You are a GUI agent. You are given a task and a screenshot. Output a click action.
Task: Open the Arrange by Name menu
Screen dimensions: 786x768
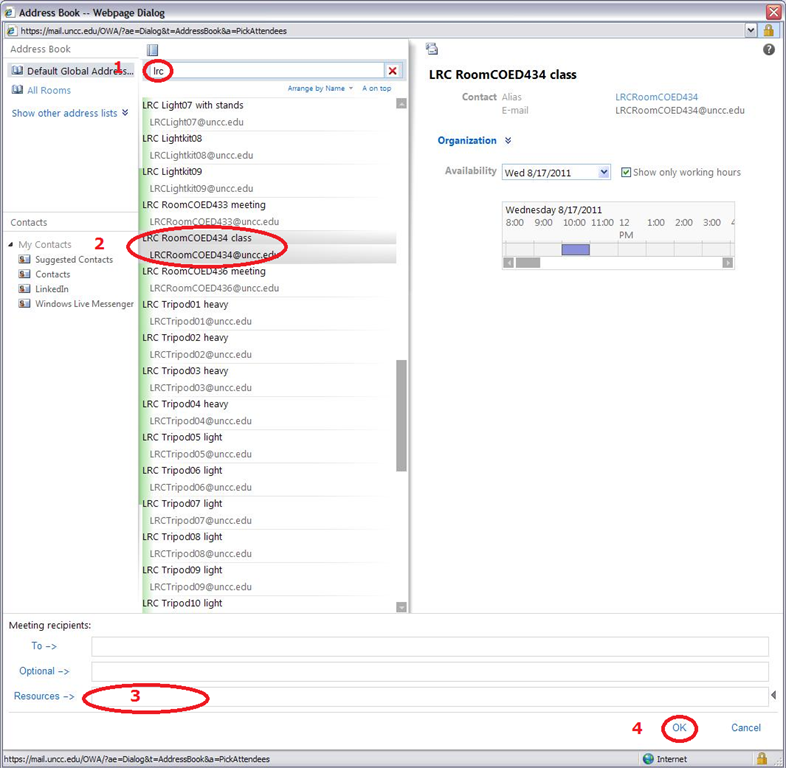[319, 89]
